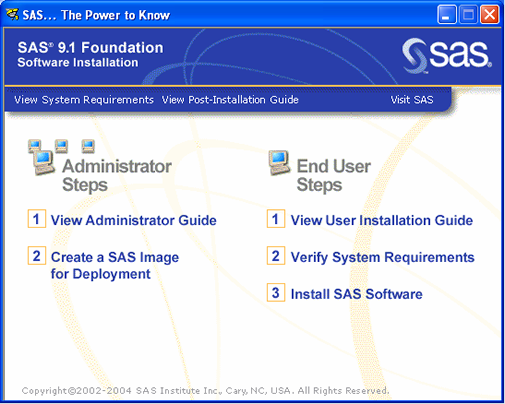Click step 2 box beside Verify System Requirements

click(x=276, y=256)
